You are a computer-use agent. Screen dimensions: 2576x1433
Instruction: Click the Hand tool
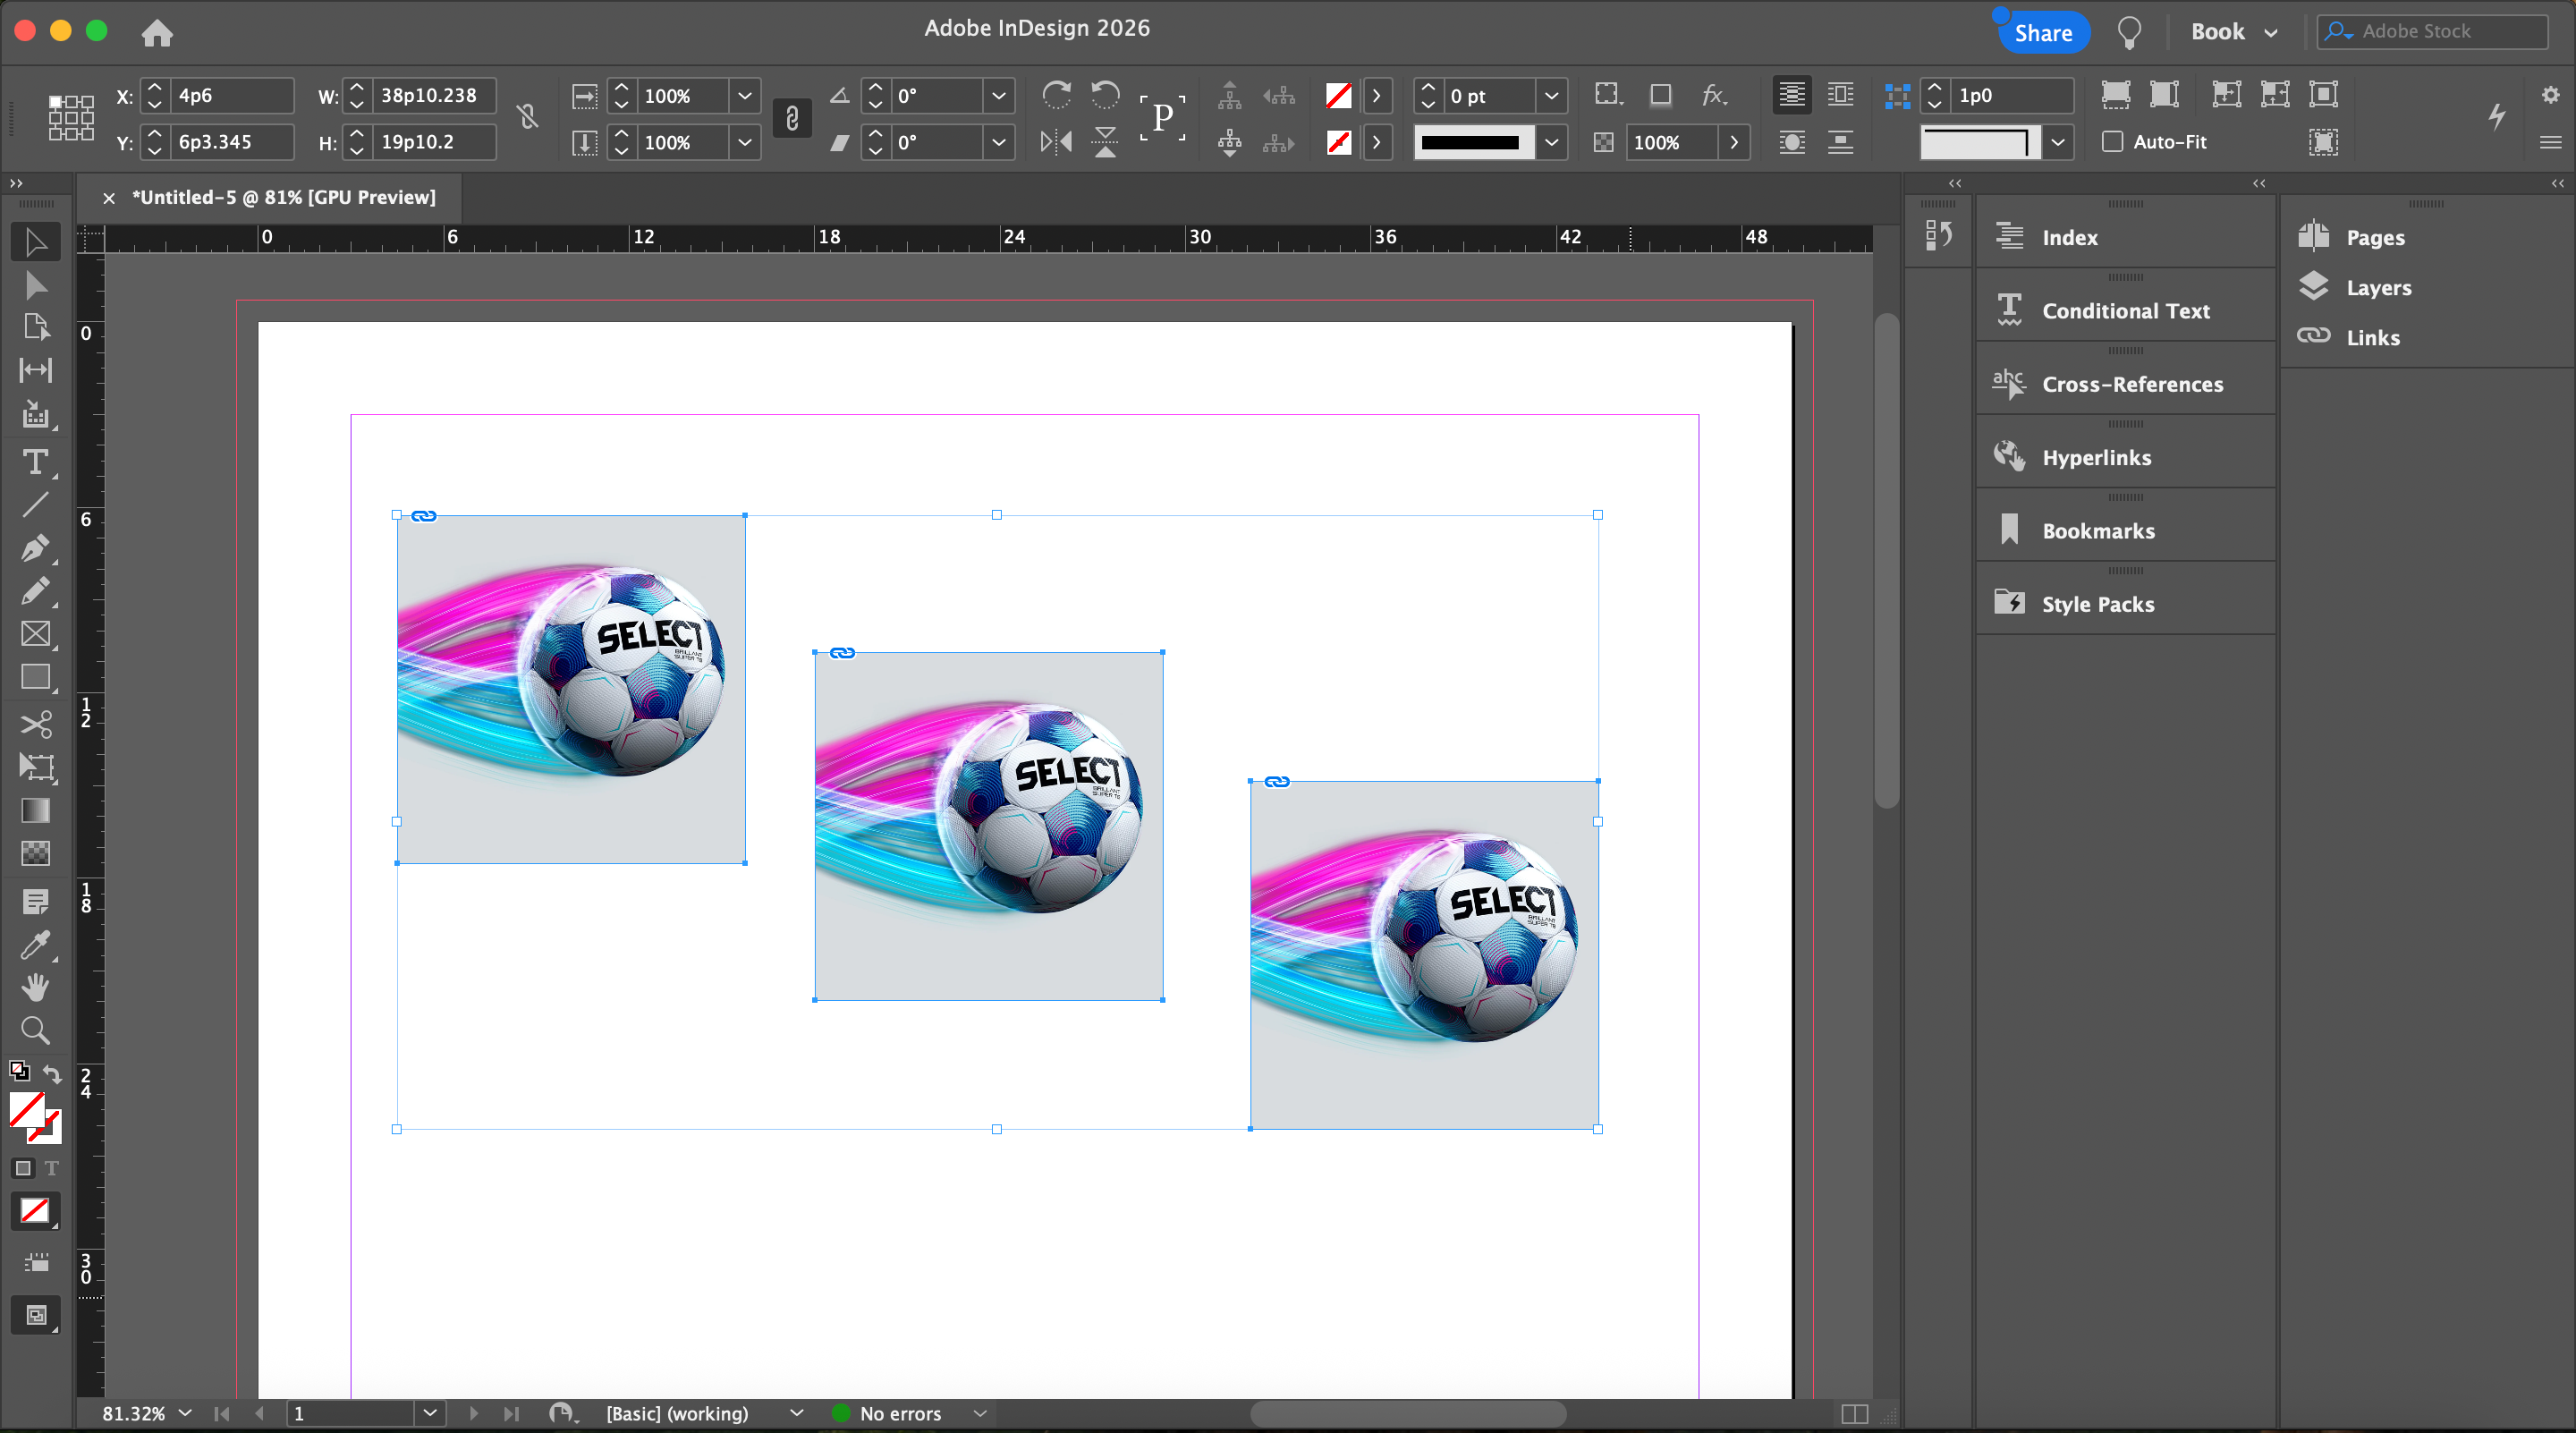click(35, 987)
